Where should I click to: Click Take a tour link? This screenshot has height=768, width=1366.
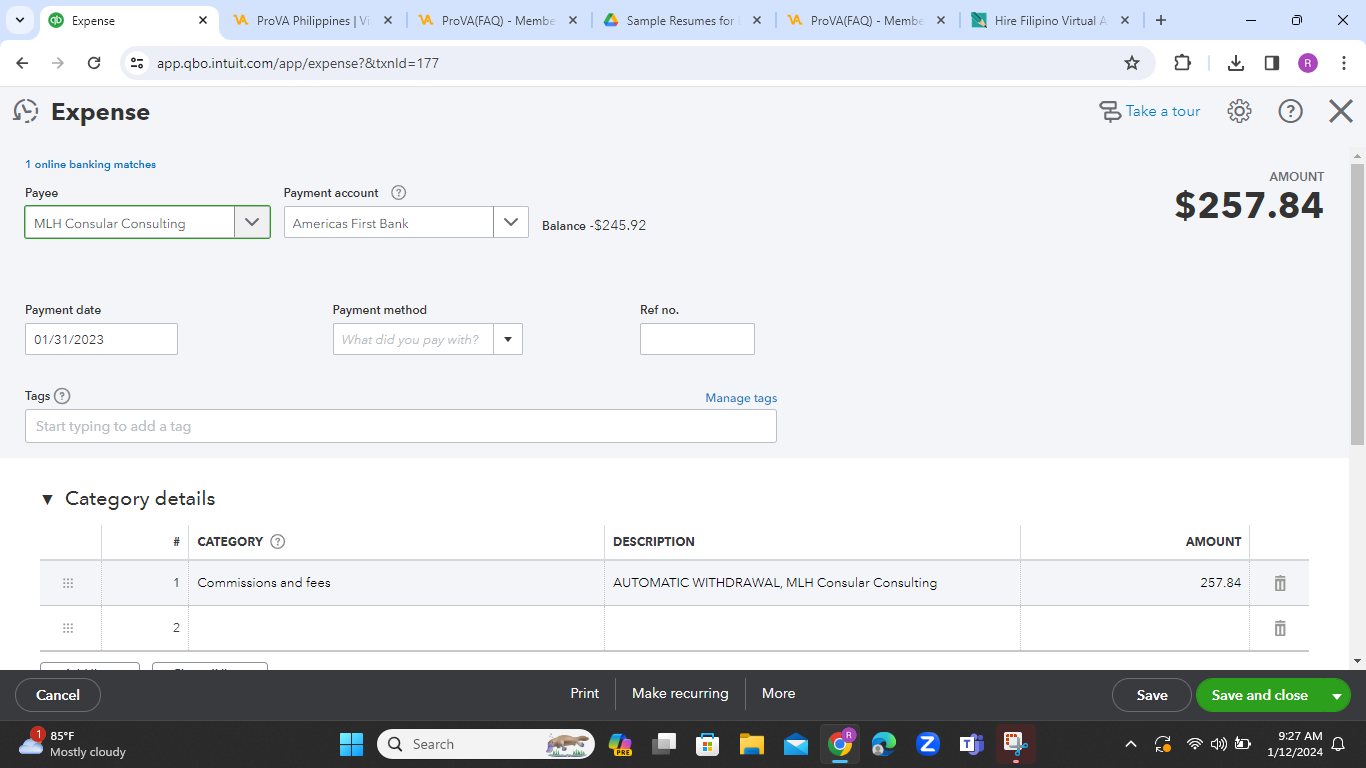(1150, 111)
